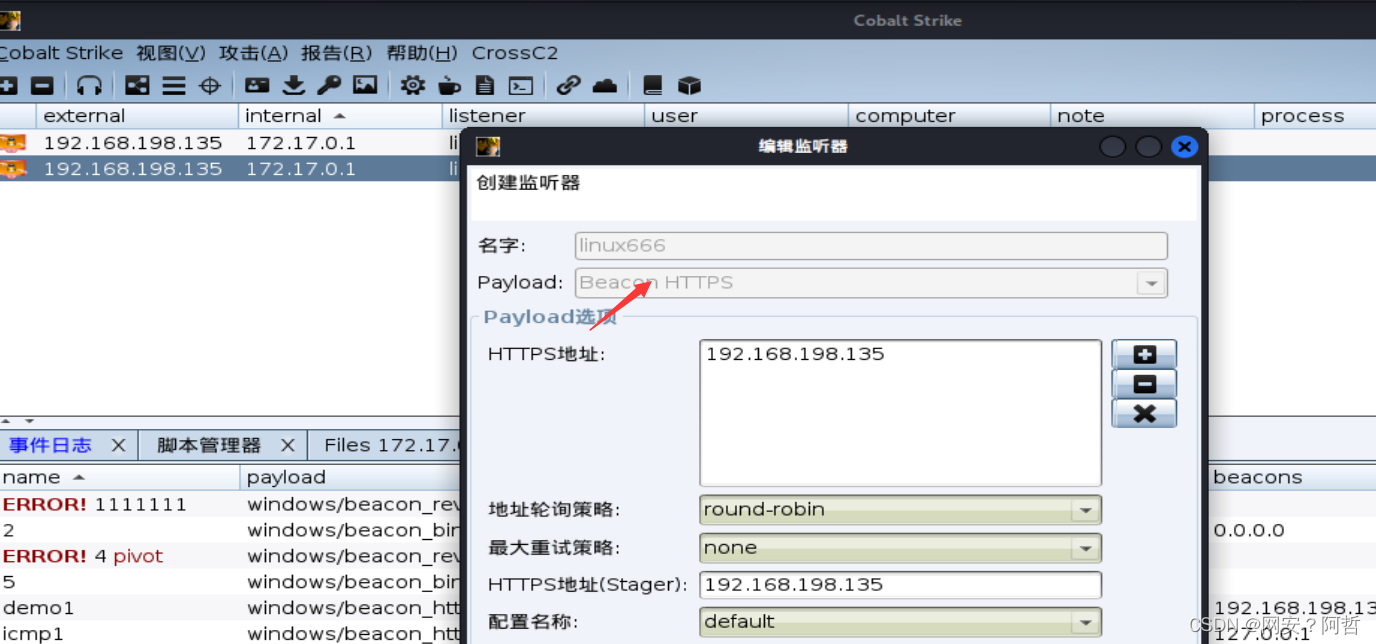
Task: Click the gear payload generator icon
Action: click(x=413, y=86)
